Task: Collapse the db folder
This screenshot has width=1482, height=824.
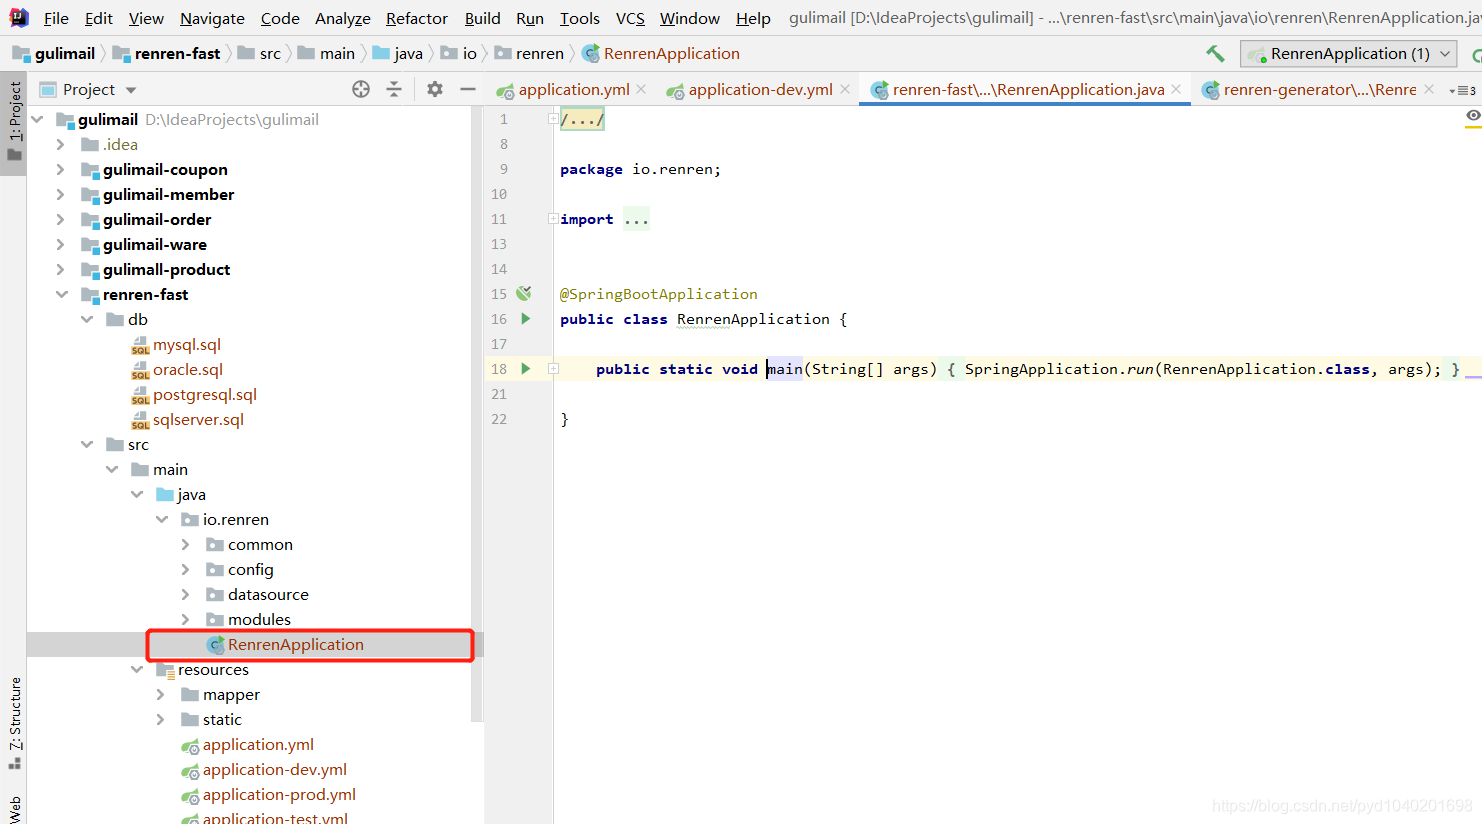Action: pyautogui.click(x=87, y=319)
